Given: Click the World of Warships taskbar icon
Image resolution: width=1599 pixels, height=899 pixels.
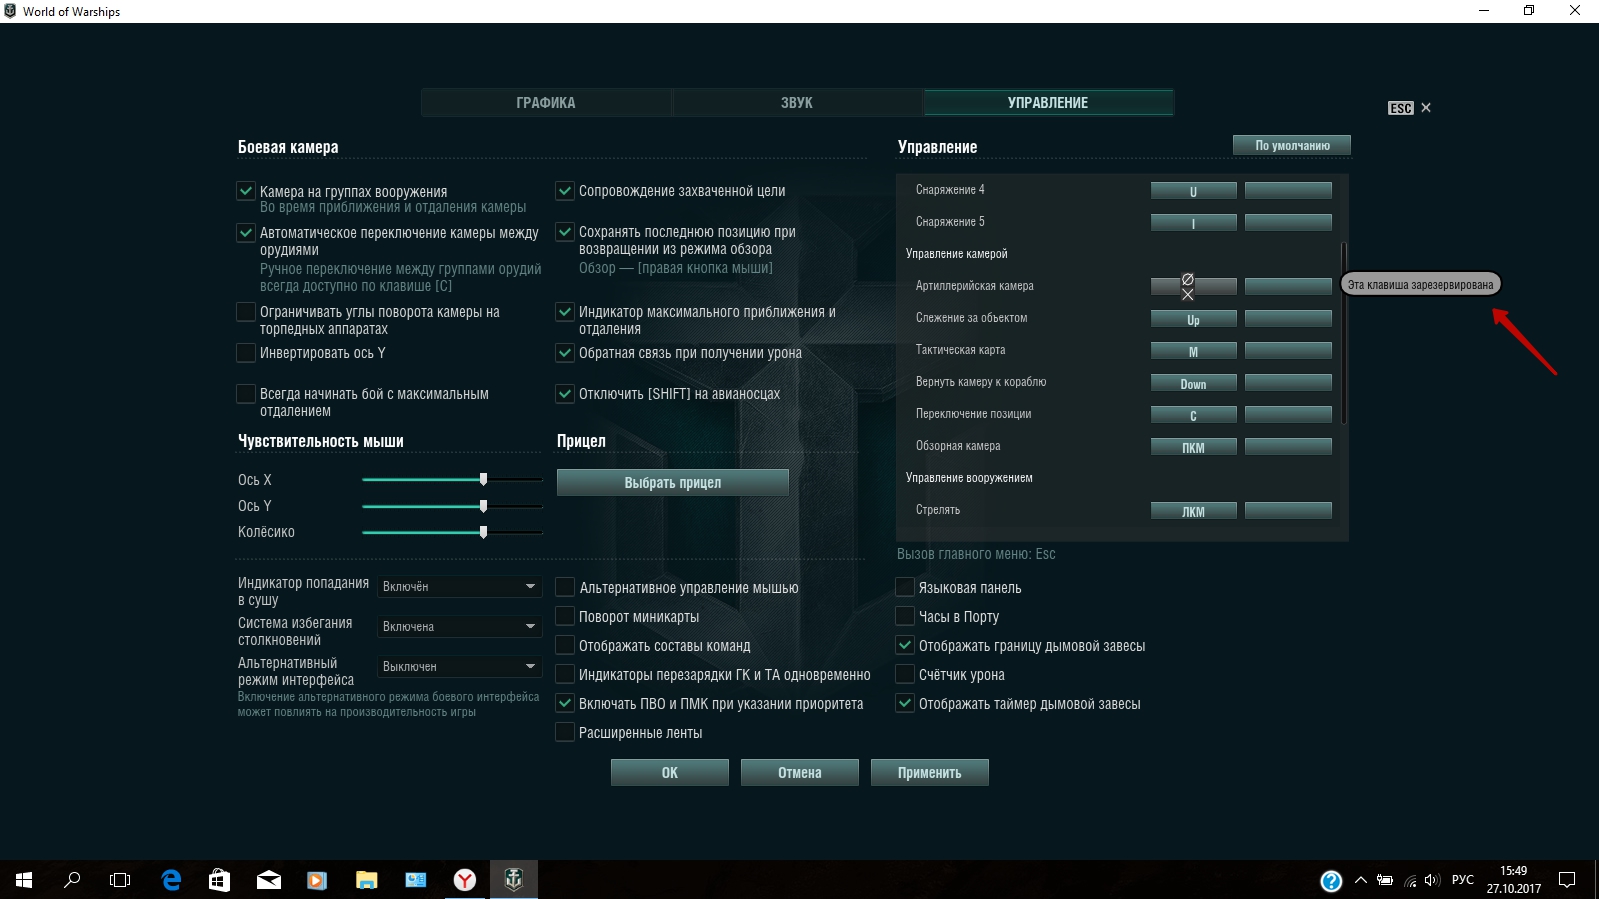Looking at the screenshot, I should tap(513, 880).
